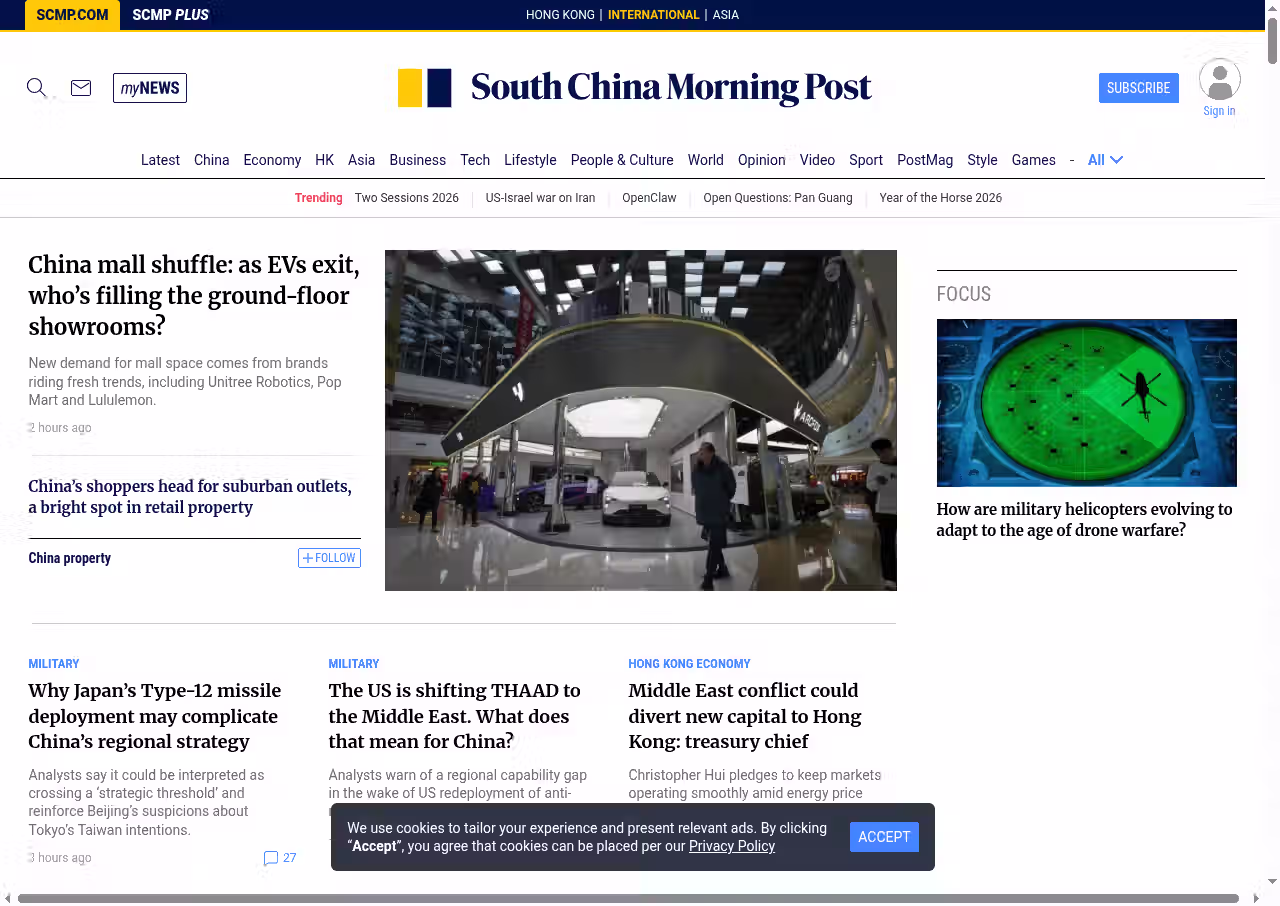The image size is (1280, 906).
Task: Click the user profile avatar icon
Action: pos(1219,80)
